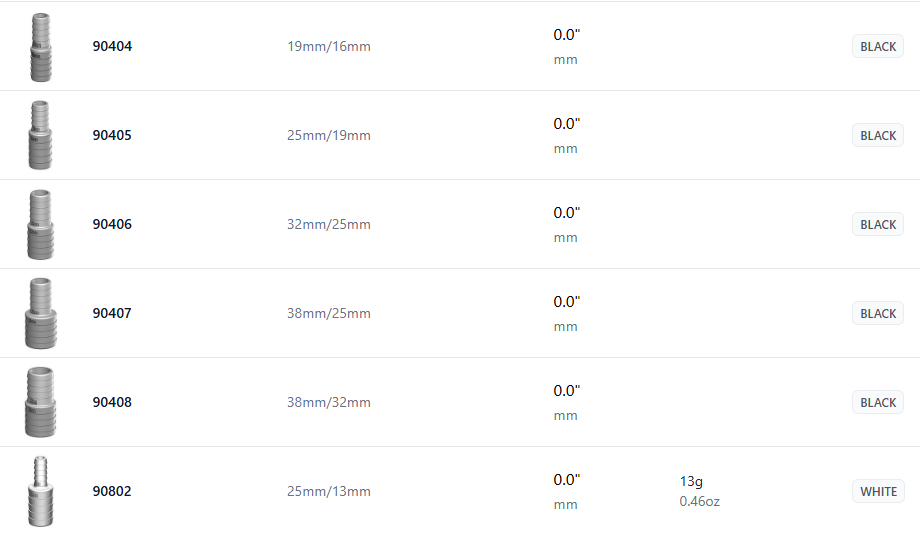Go to product 90406
This screenshot has width=920, height=542.
[x=112, y=224]
